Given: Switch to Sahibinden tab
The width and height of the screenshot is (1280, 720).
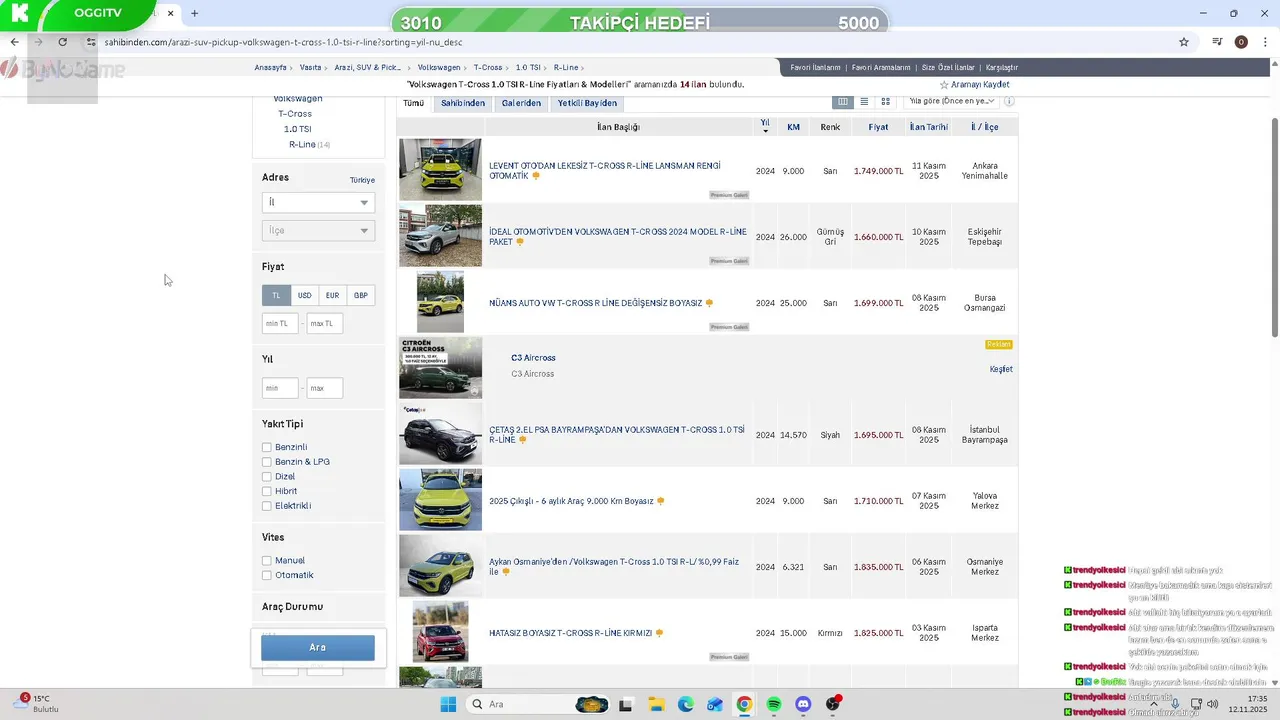Looking at the screenshot, I should [x=463, y=103].
